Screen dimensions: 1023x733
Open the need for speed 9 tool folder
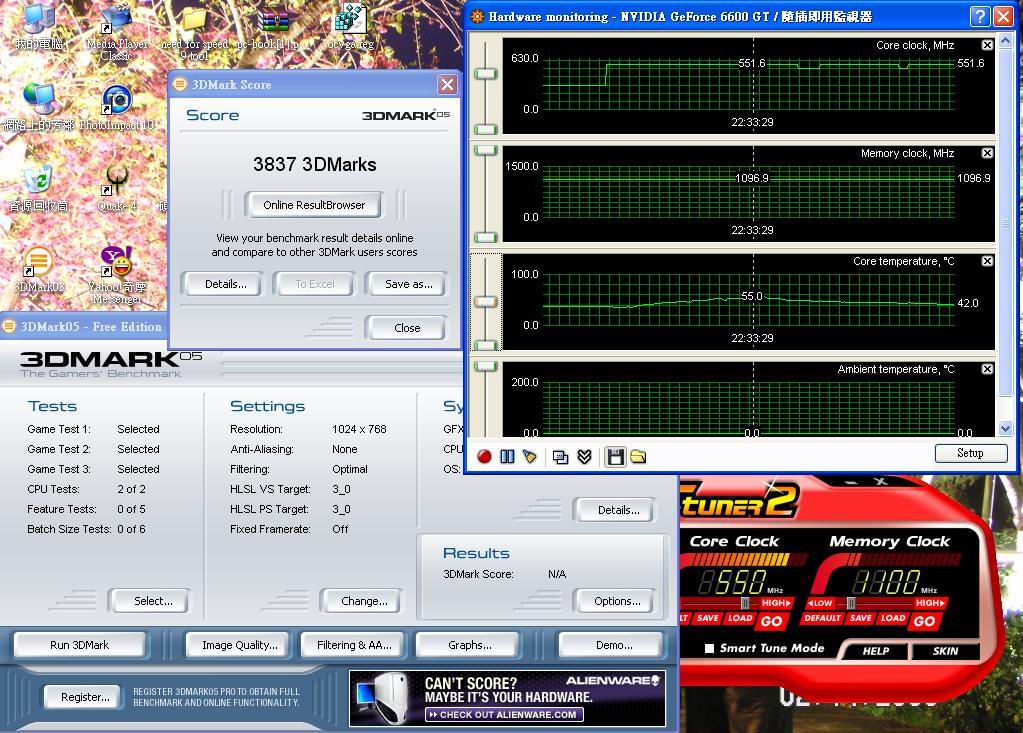(194, 31)
